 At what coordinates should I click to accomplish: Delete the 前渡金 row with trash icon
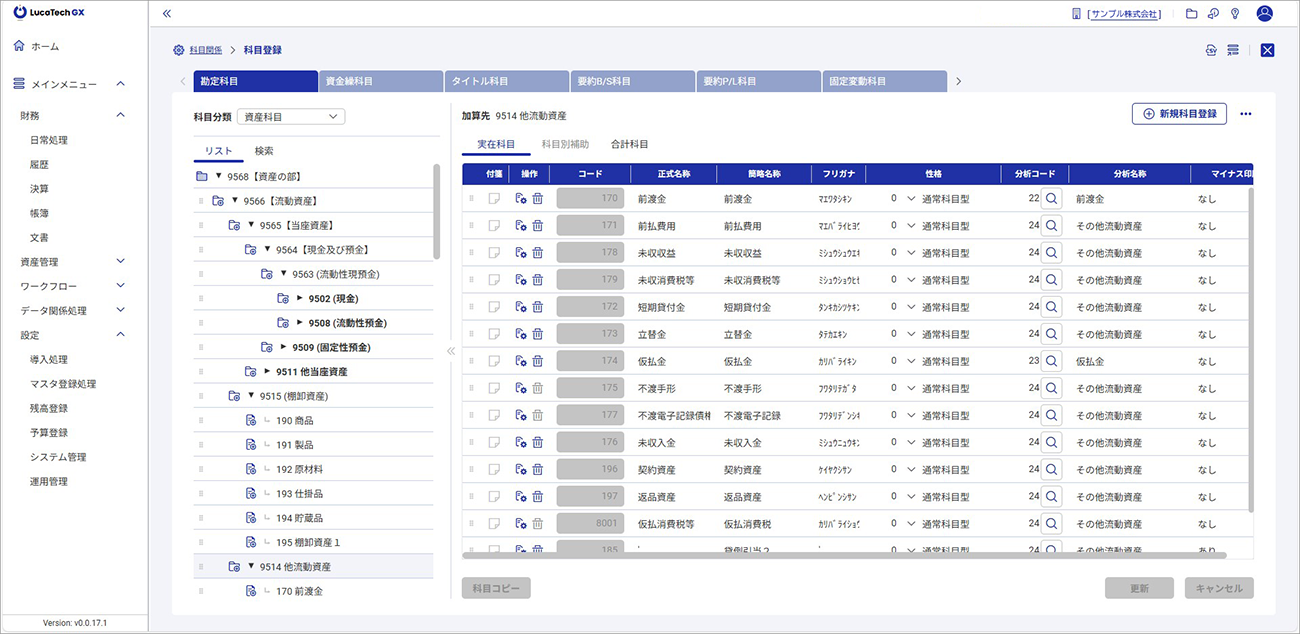[x=537, y=199]
